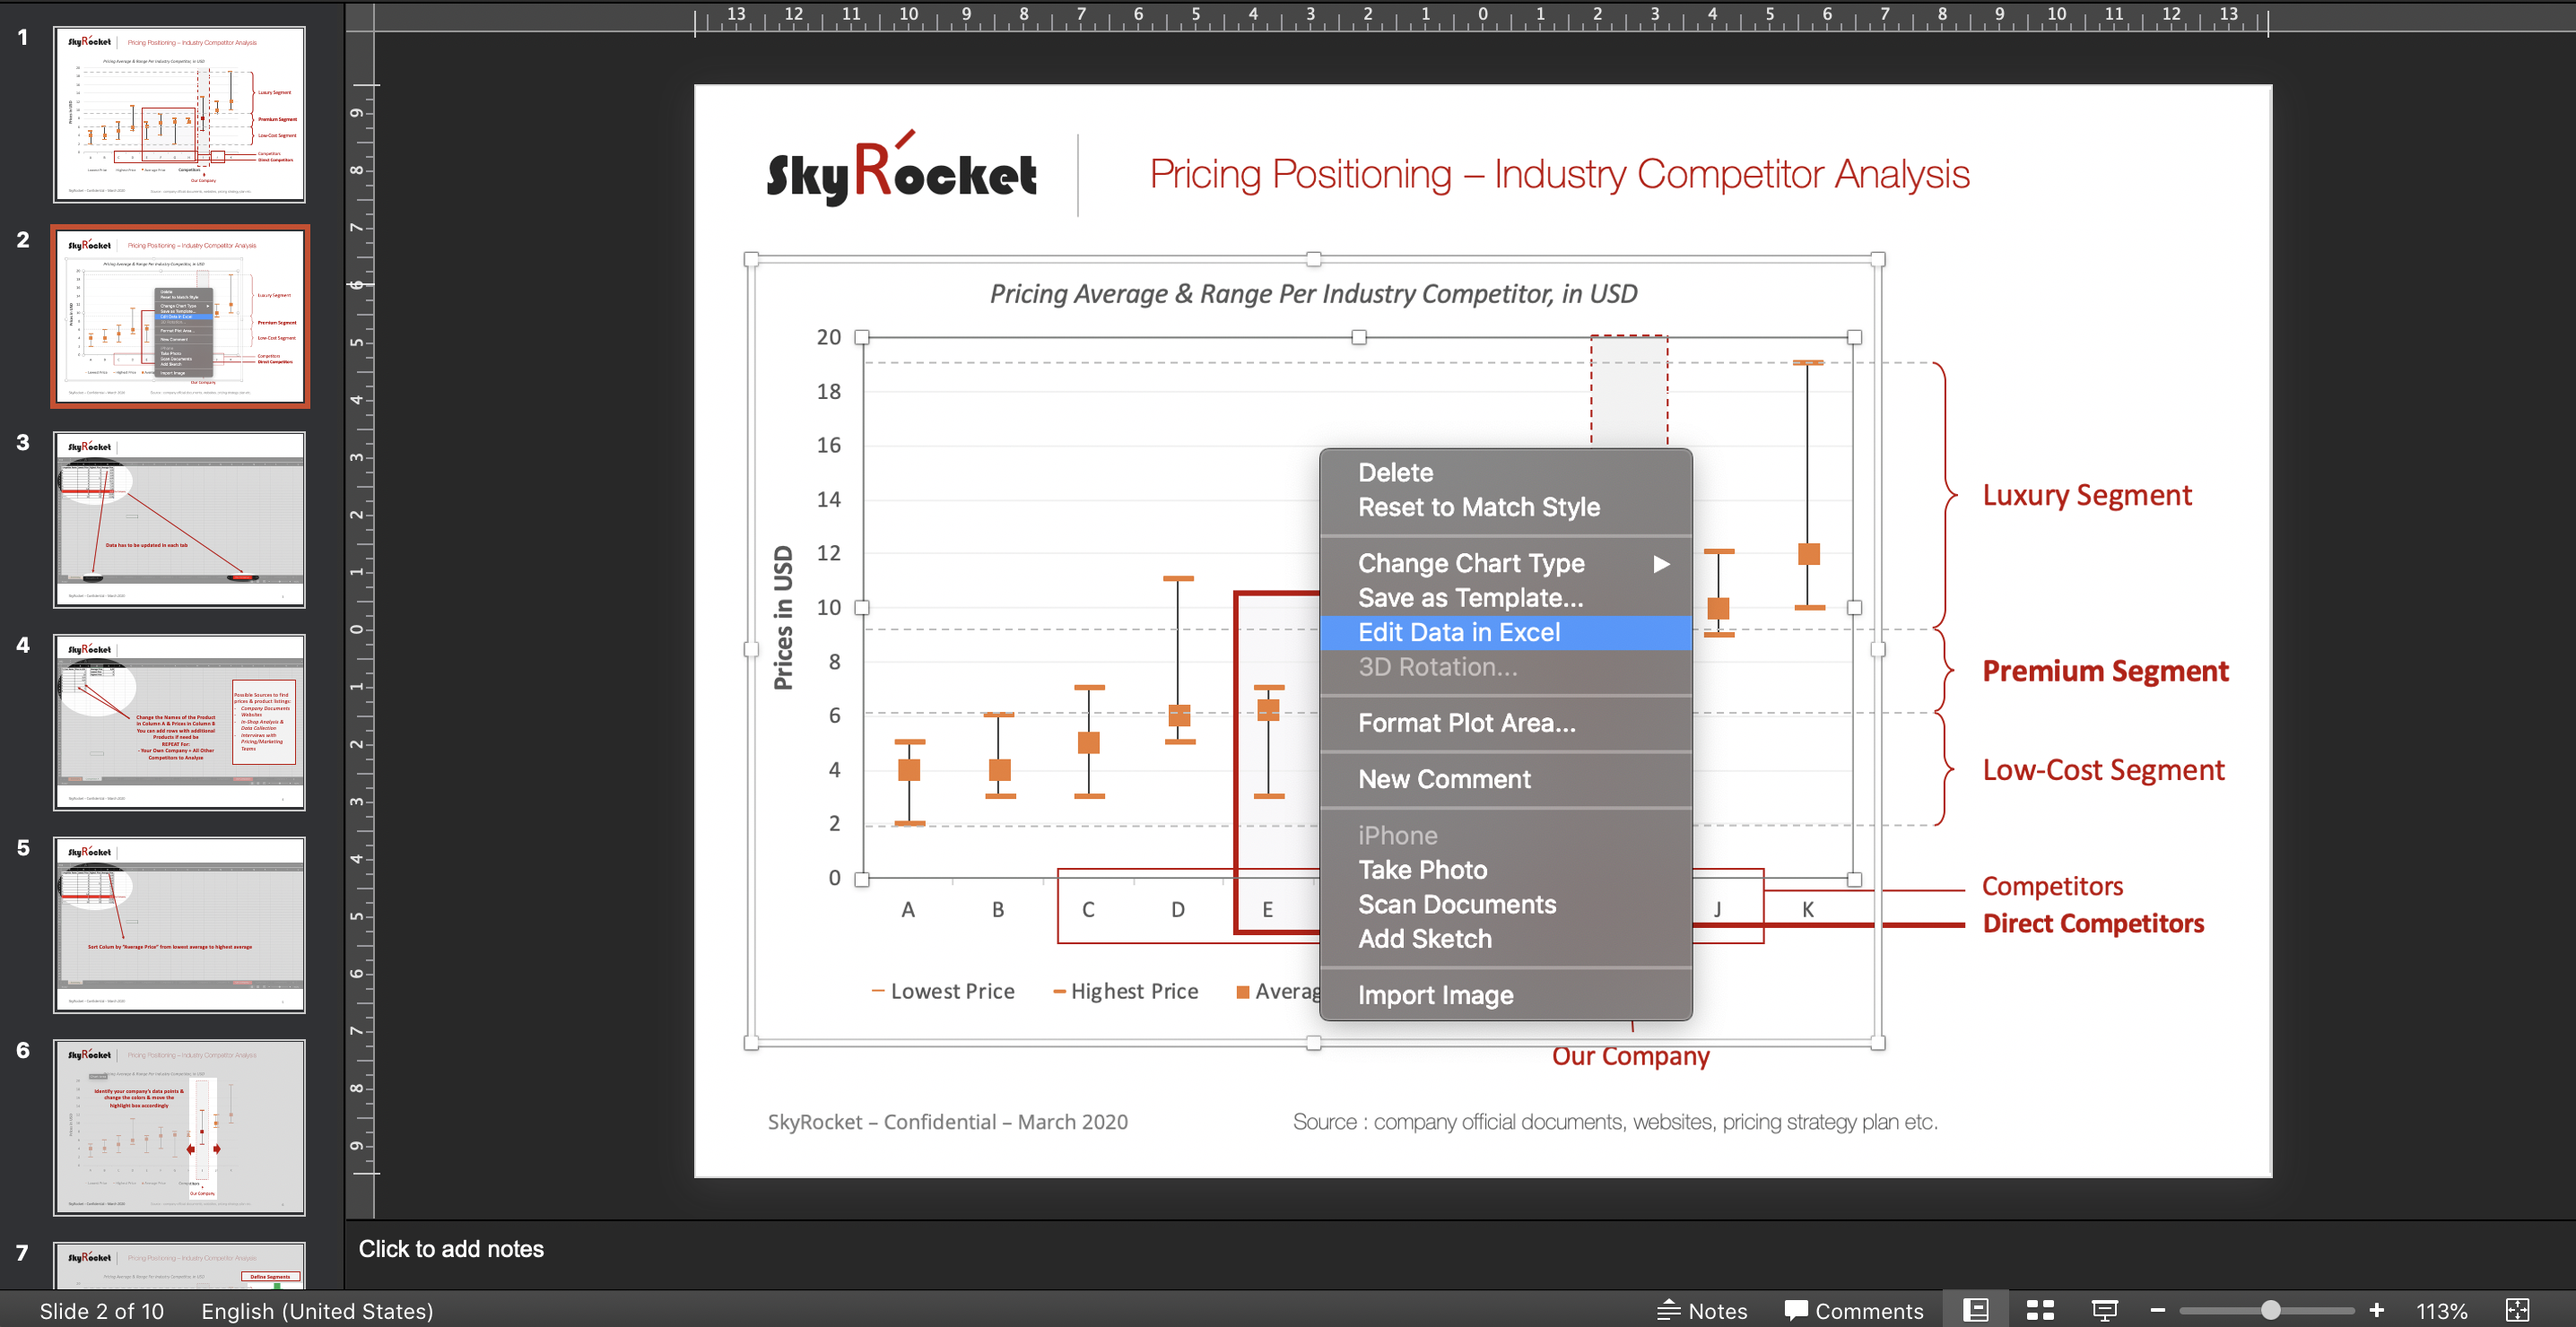This screenshot has width=2576, height=1327.
Task: Click the 113% zoom level
Action: 2441,1310
